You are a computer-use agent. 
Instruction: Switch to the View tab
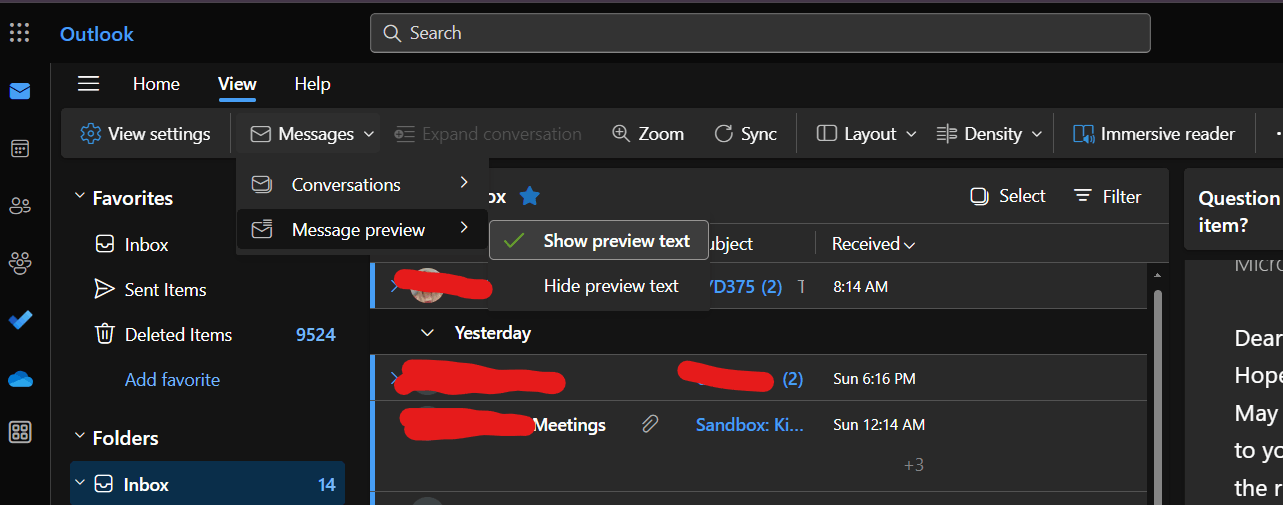pyautogui.click(x=237, y=84)
